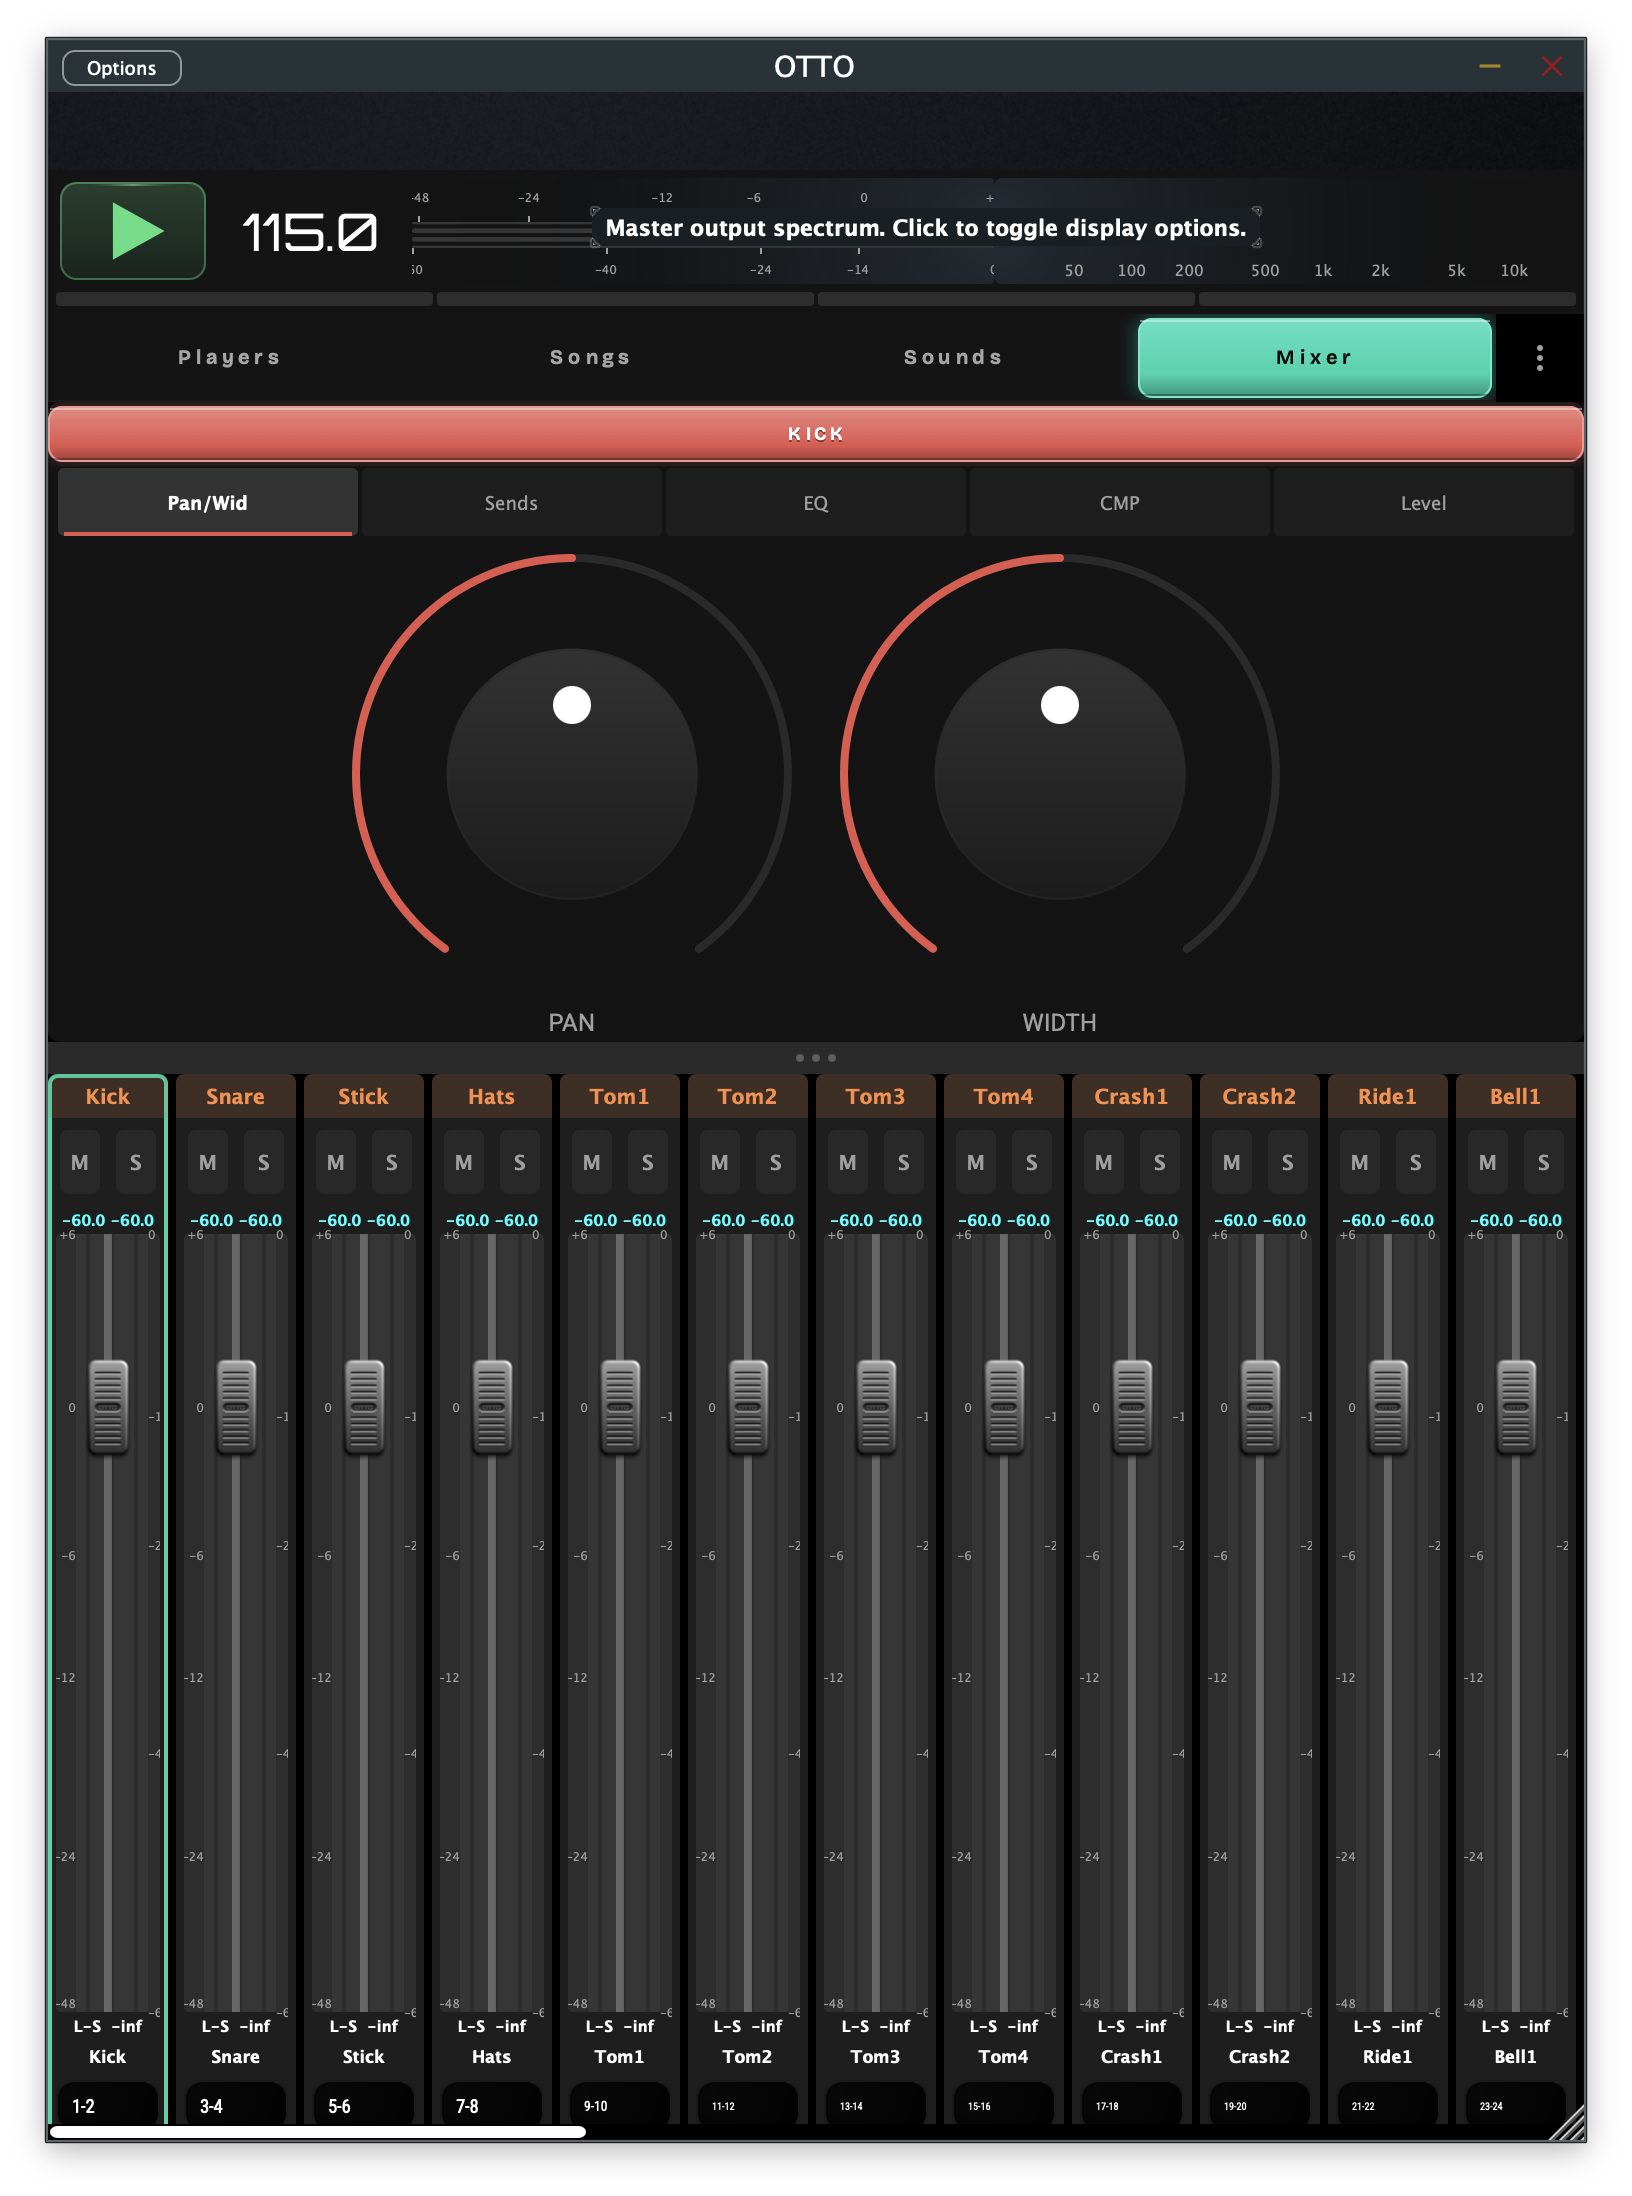1632x2196 pixels.
Task: Solo the Tom4 channel
Action: pyautogui.click(x=1032, y=1162)
